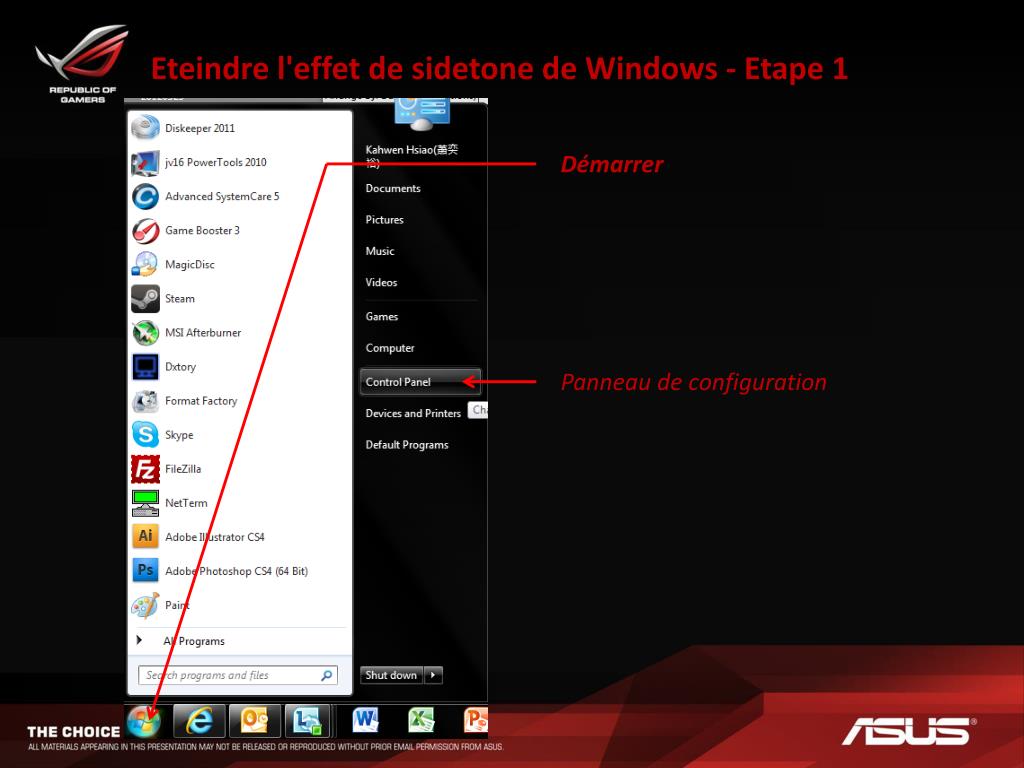The image size is (1024, 768).
Task: Open Internet Explorer on taskbar
Action: [199, 721]
